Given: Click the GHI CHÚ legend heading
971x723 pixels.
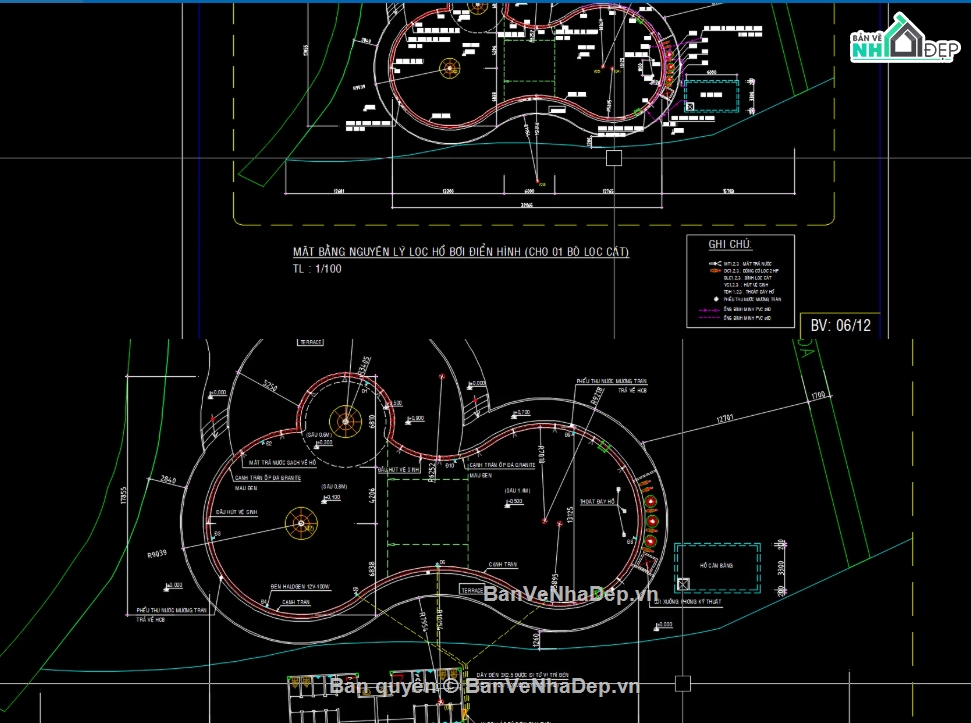Looking at the screenshot, I should [730, 245].
